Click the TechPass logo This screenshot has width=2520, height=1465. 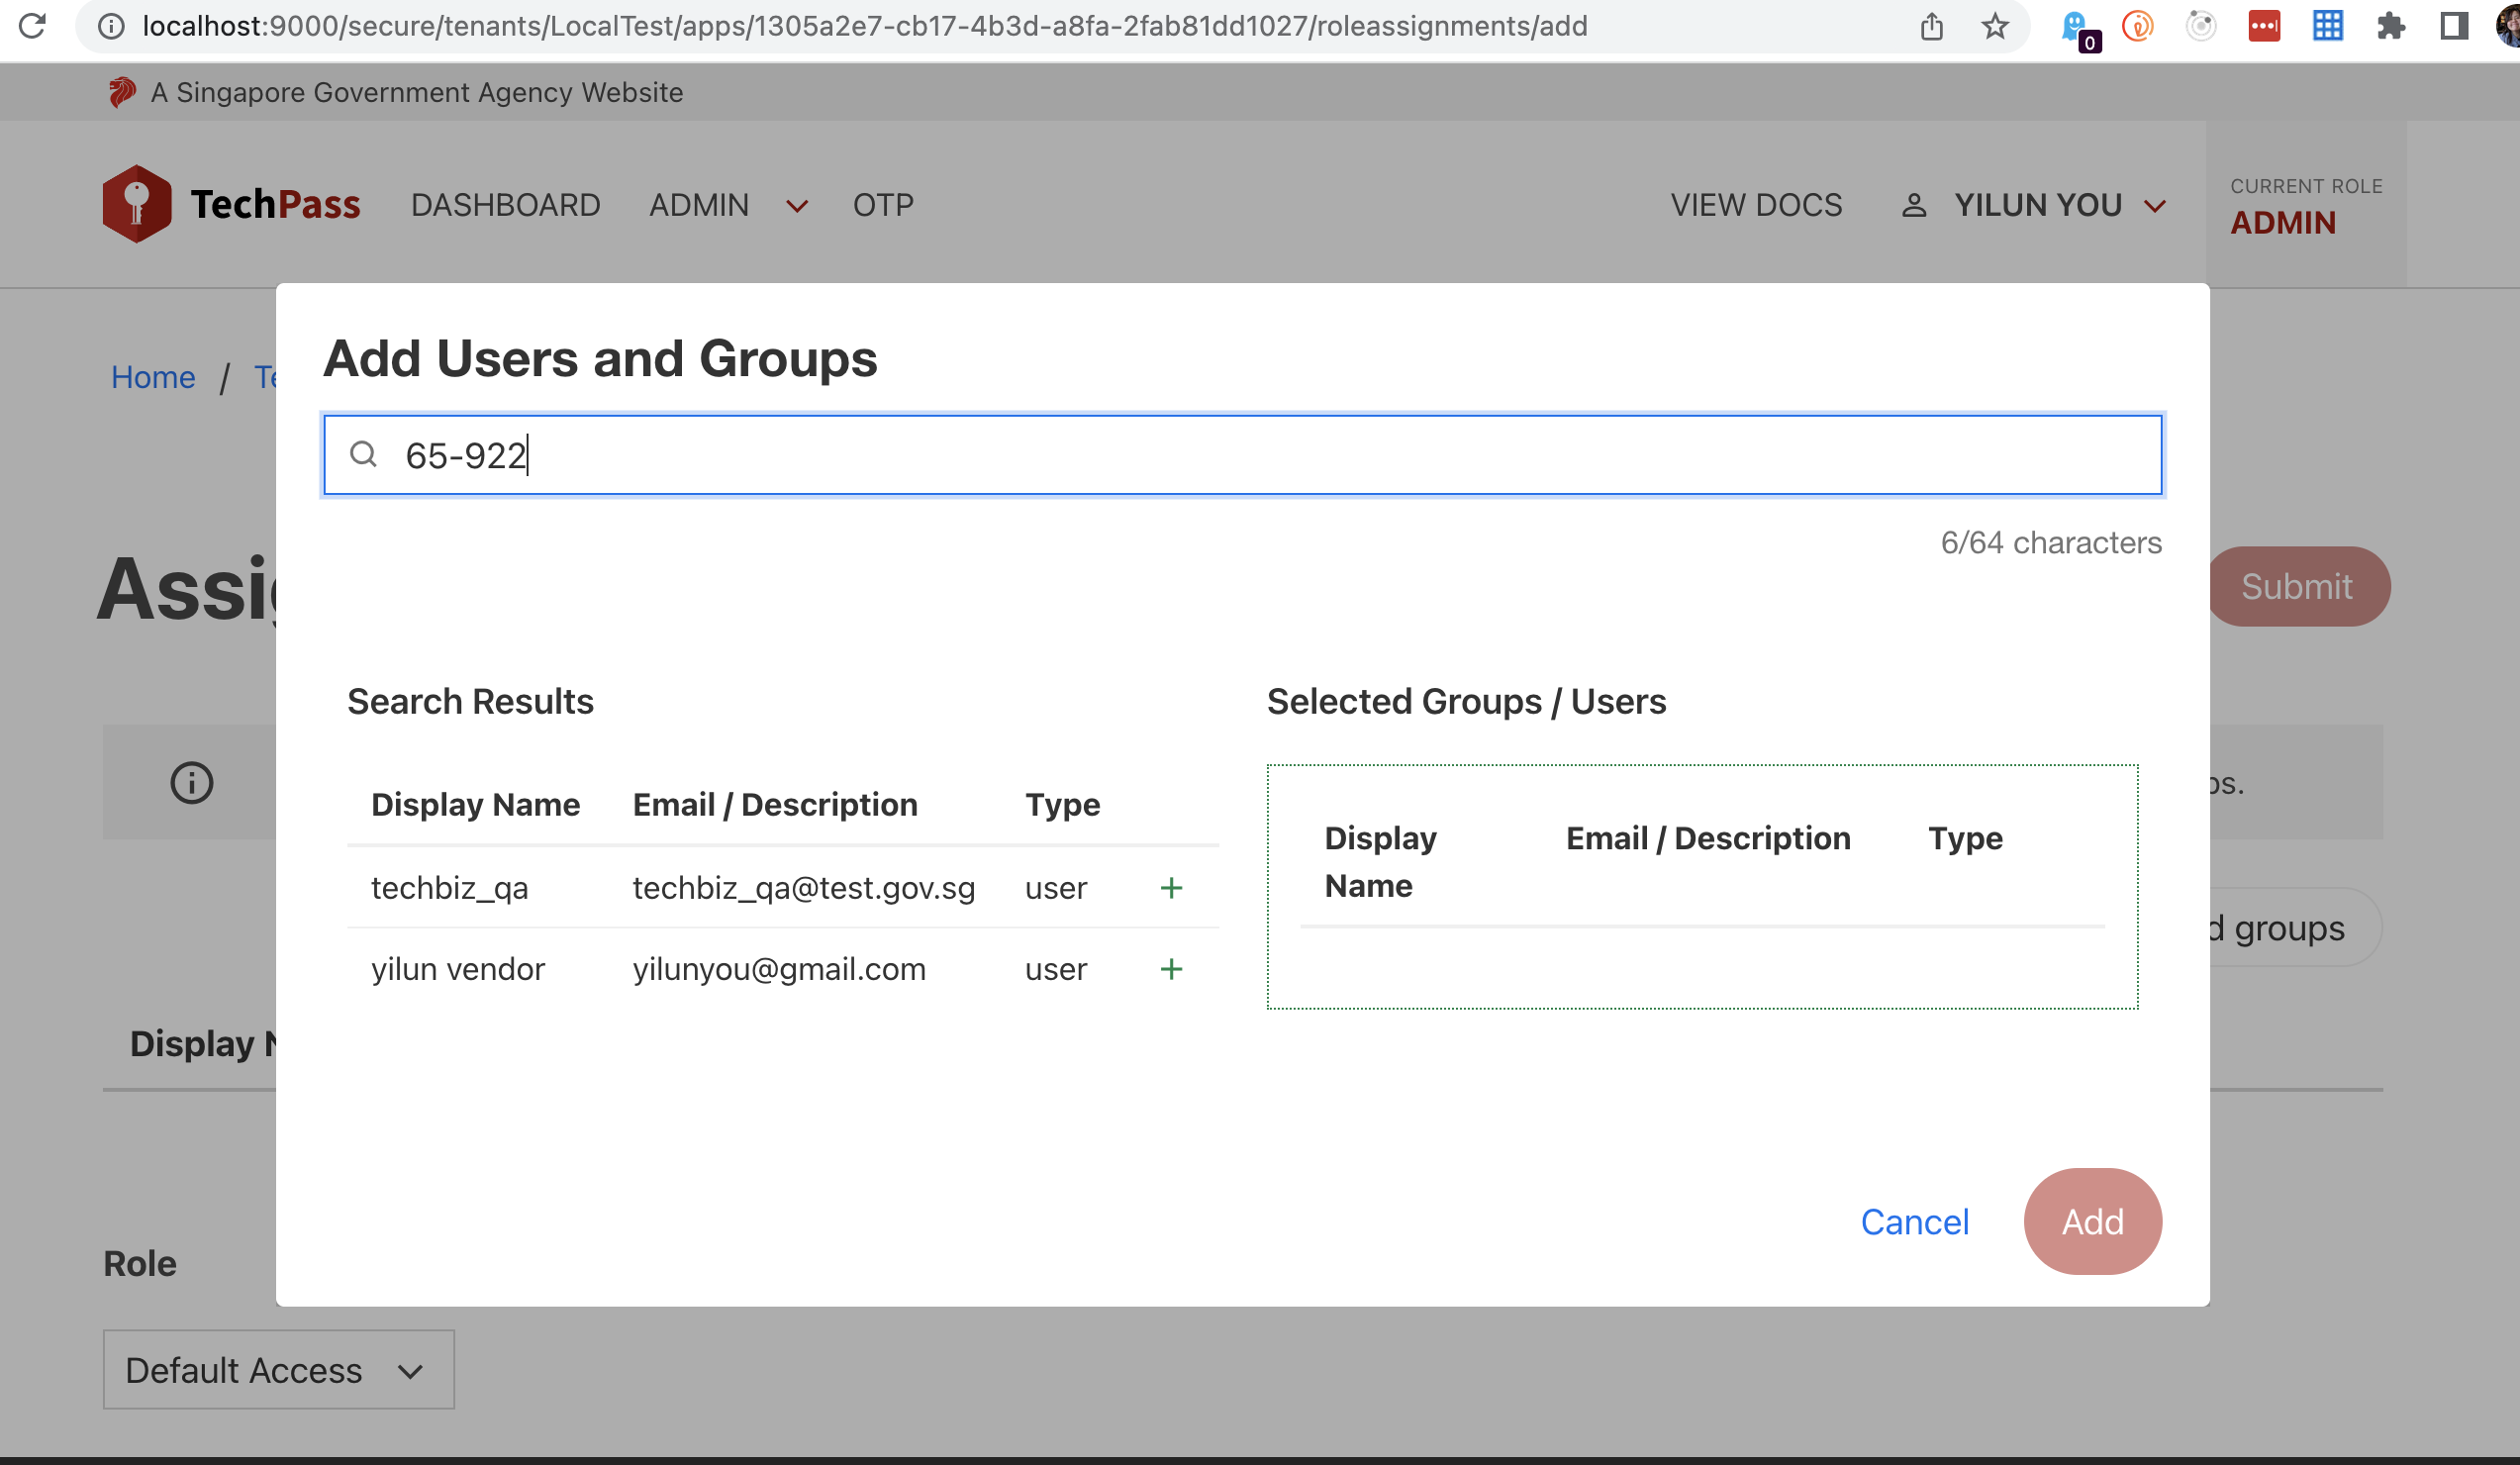point(231,204)
